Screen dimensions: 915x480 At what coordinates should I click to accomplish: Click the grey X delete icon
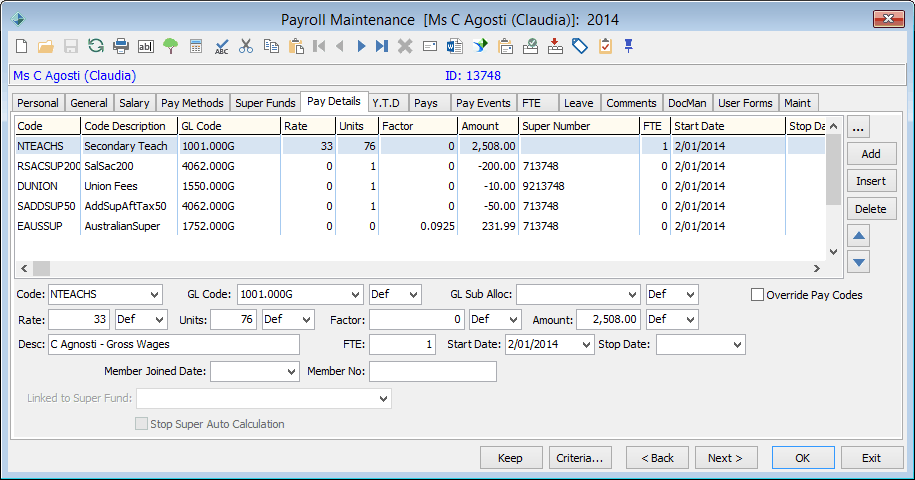(405, 46)
